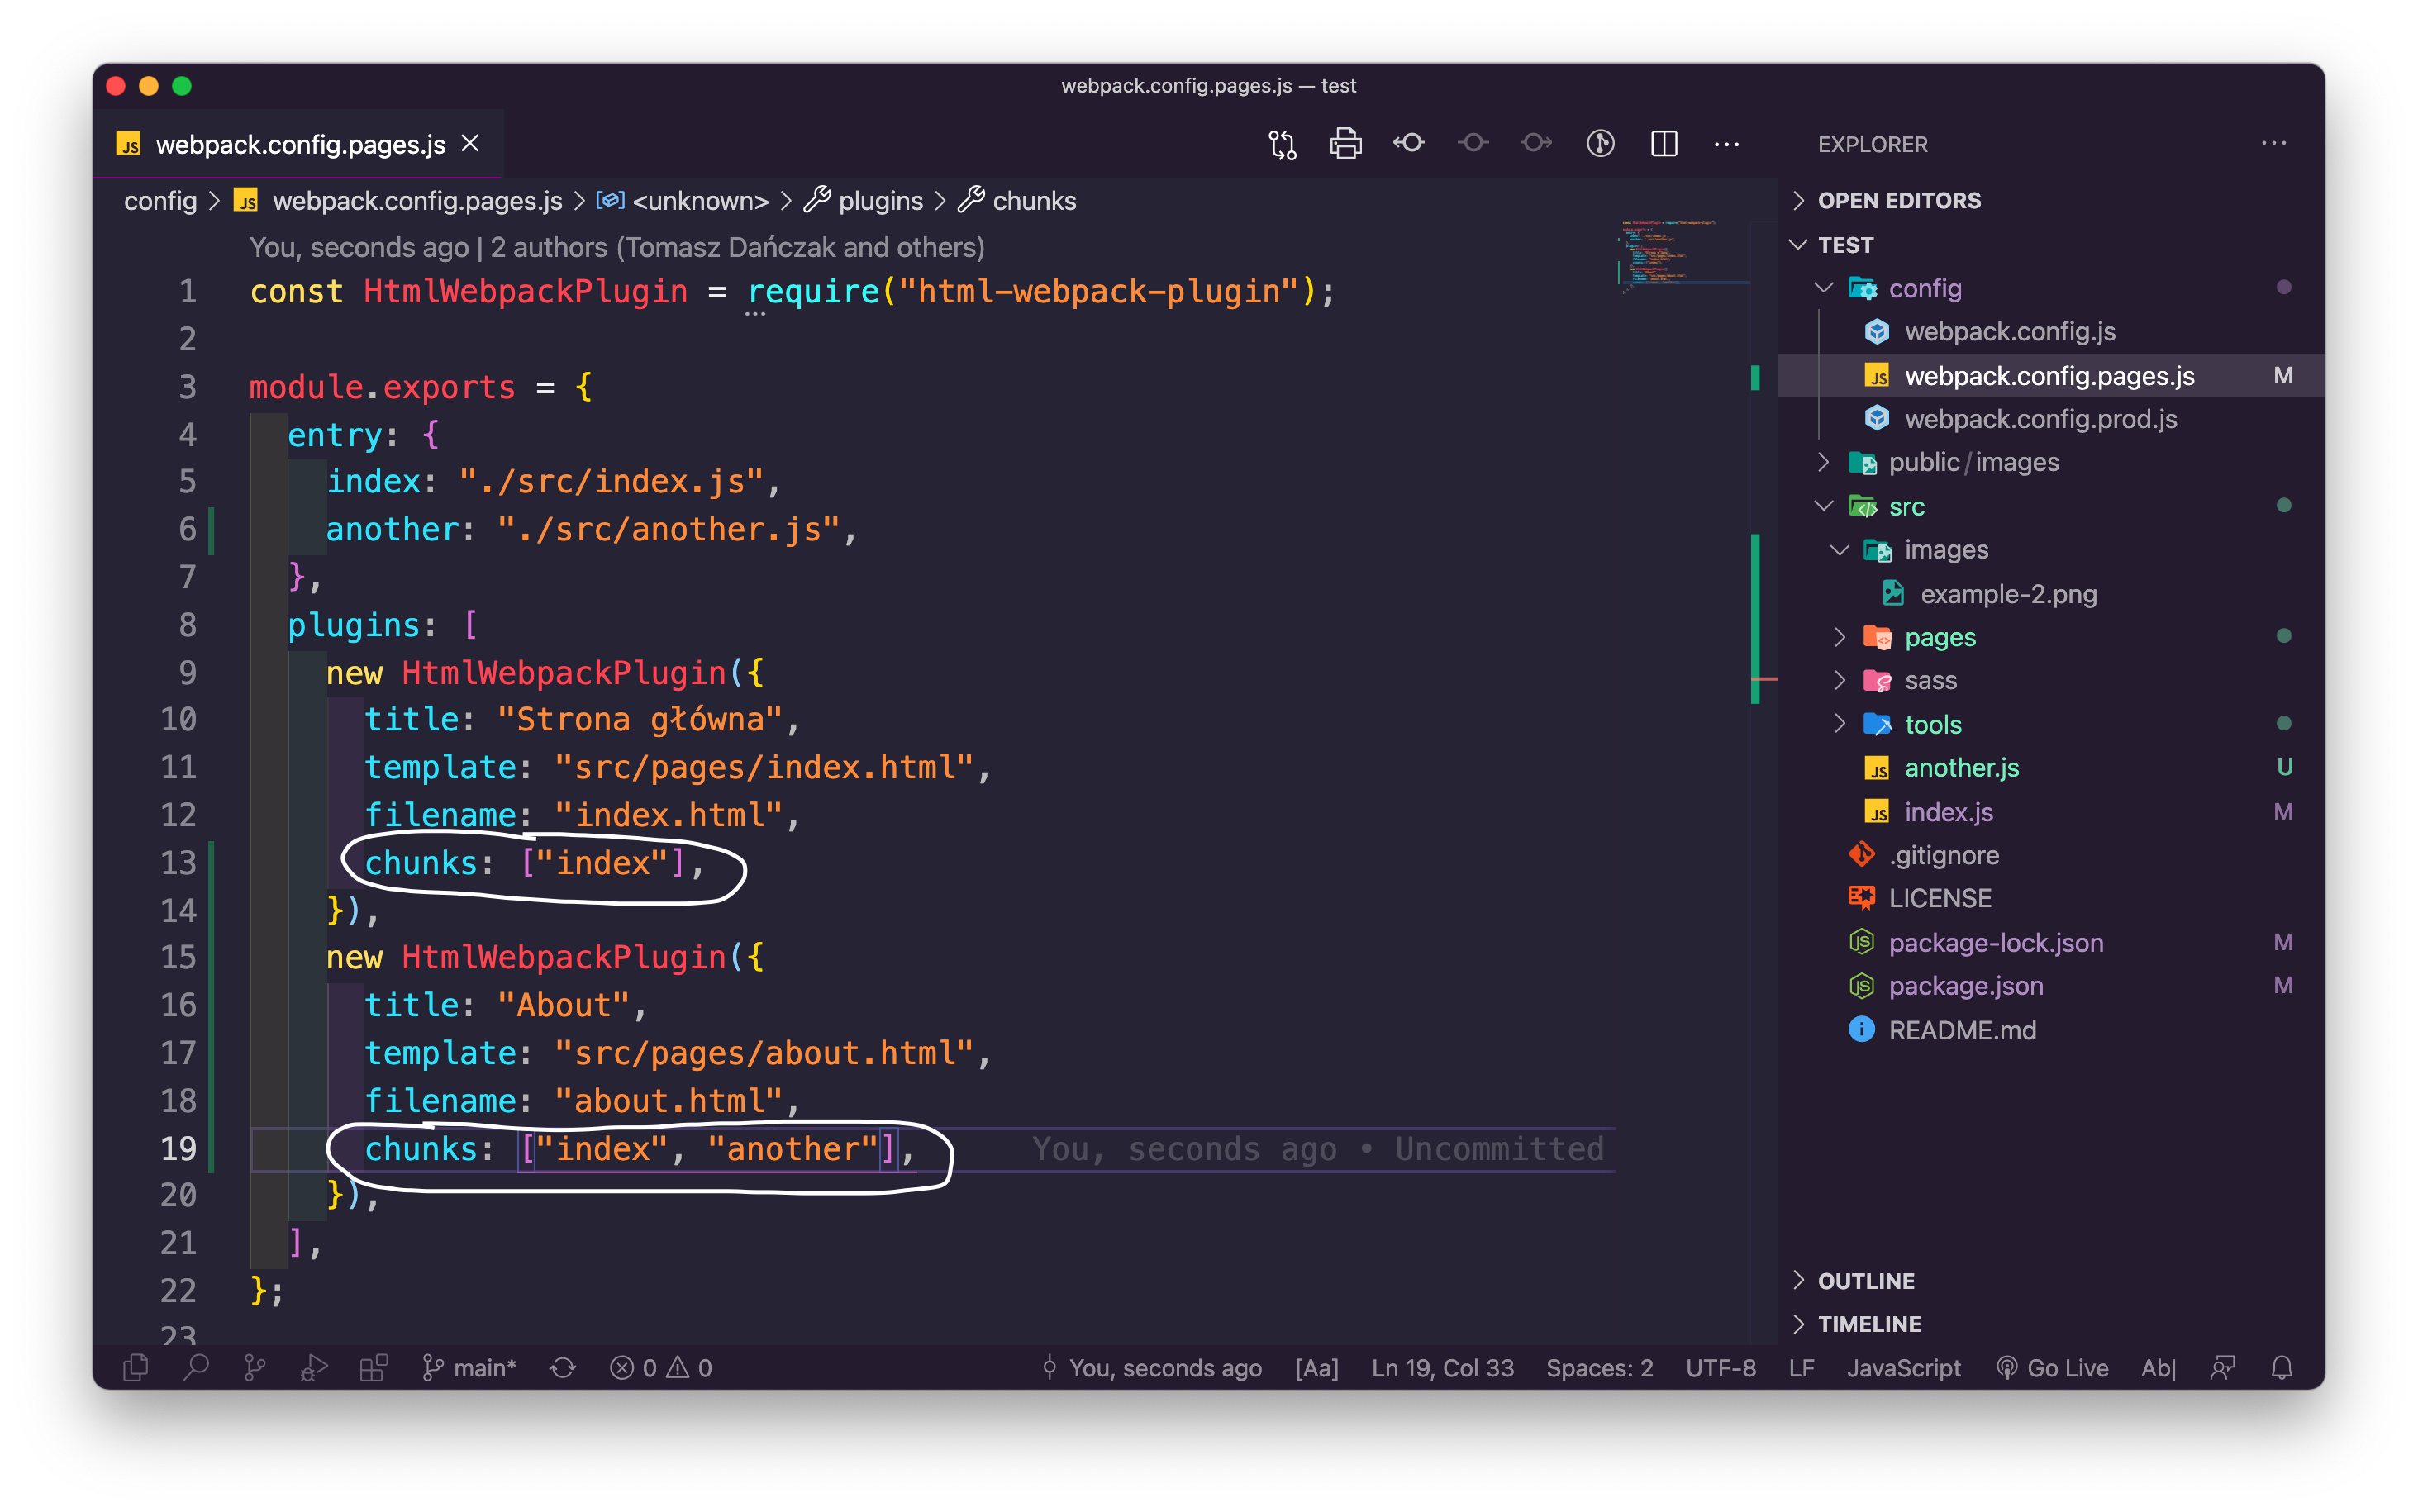Change indentation via Spaces: 2
Screen dimensions: 2418x1512
[x=1599, y=1367]
